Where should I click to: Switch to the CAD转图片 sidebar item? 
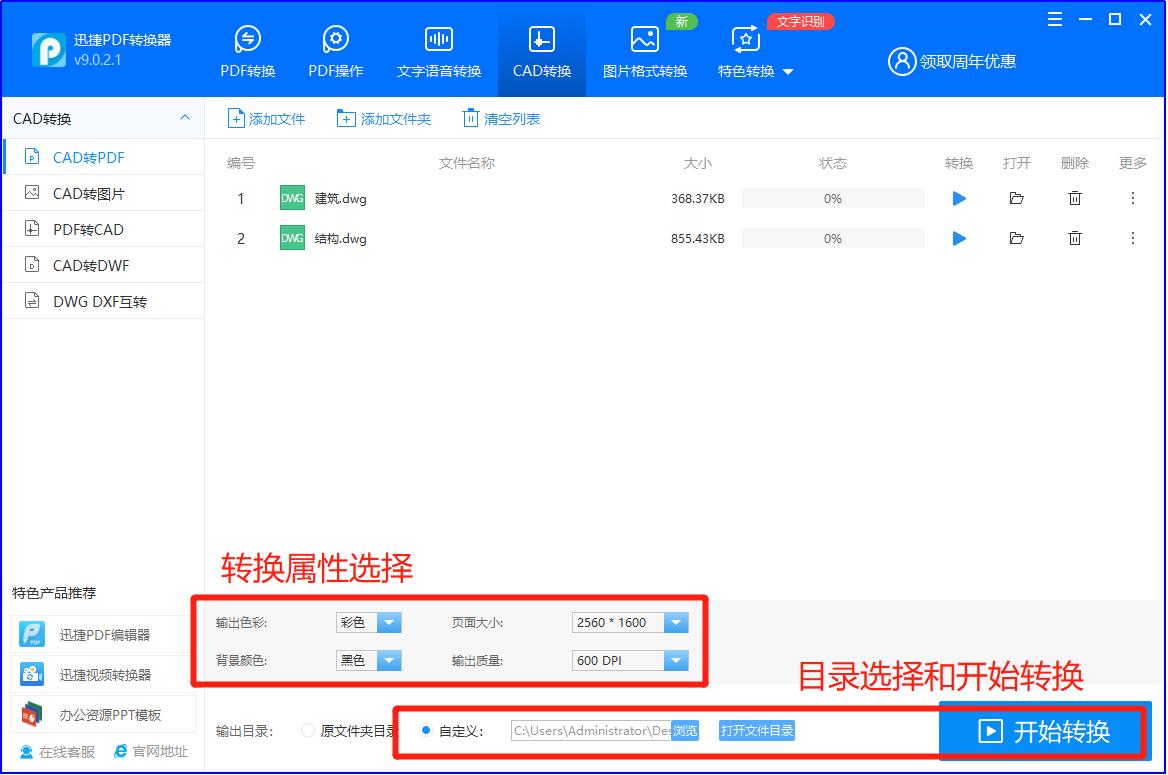tap(80, 193)
